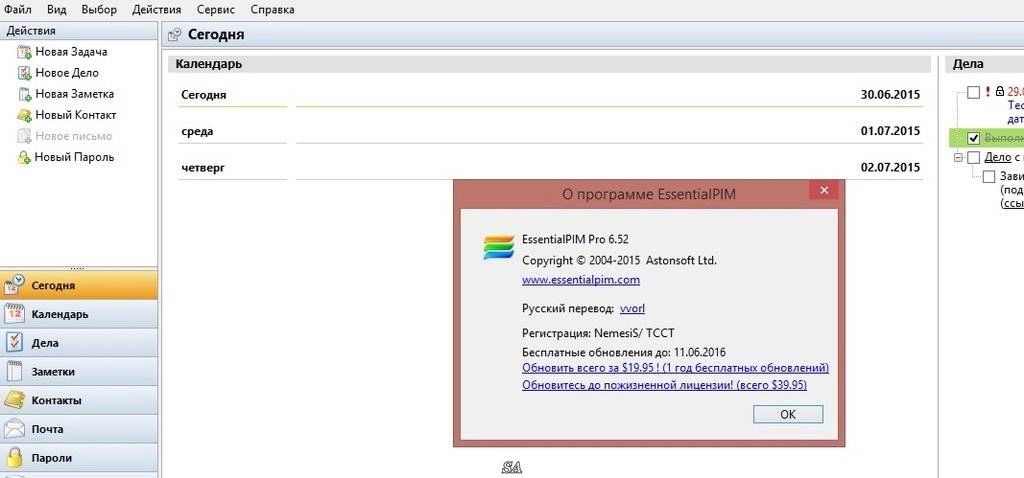Click the Сегодня clock icon in navigation
This screenshot has width=1024, height=478.
(x=14, y=285)
